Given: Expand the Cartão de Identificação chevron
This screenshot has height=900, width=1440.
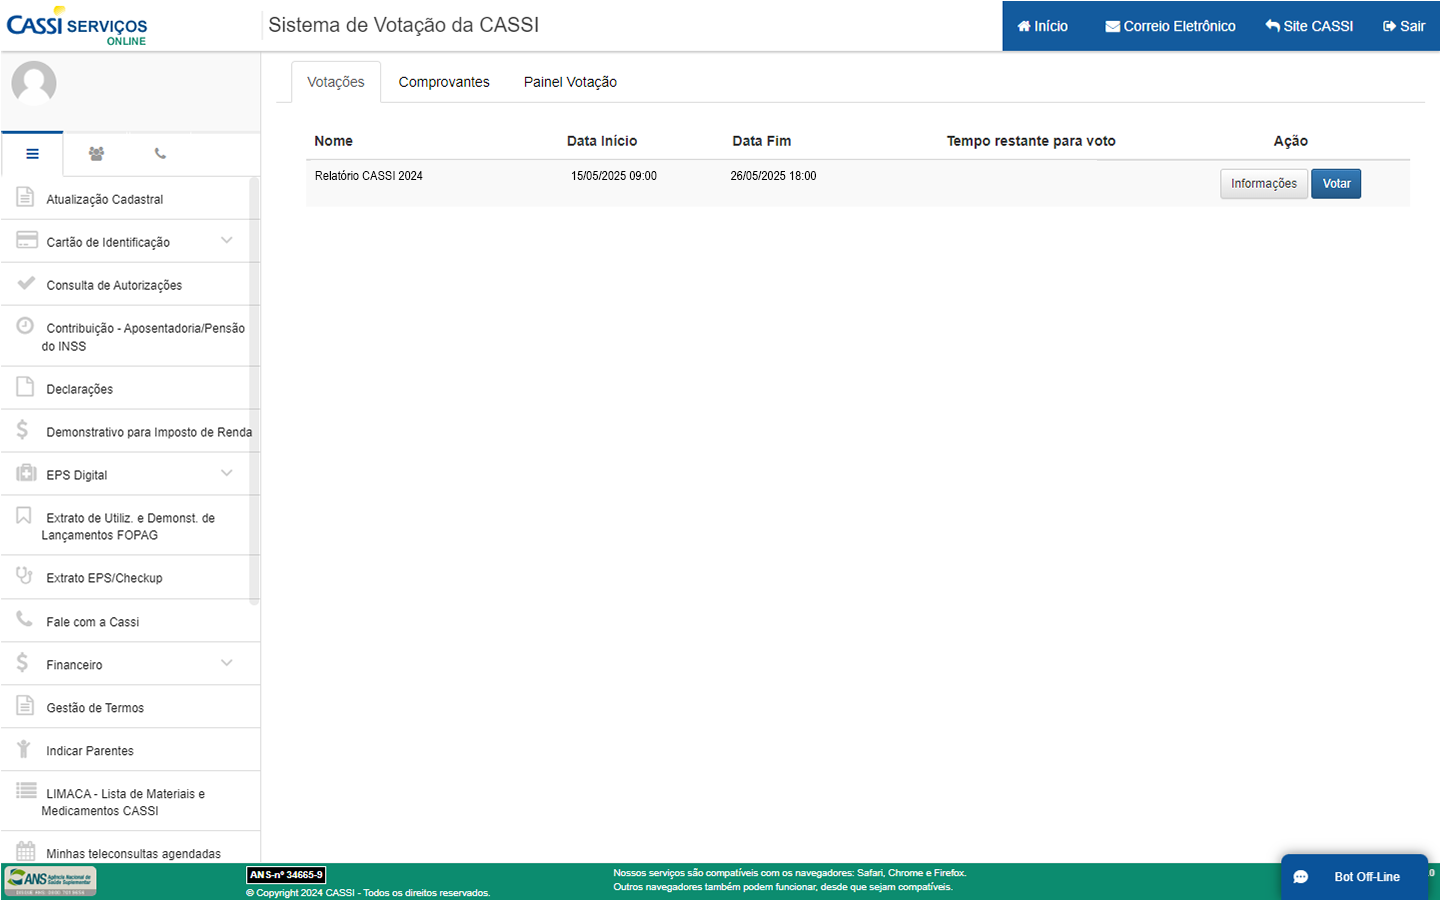Looking at the screenshot, I should tap(227, 240).
